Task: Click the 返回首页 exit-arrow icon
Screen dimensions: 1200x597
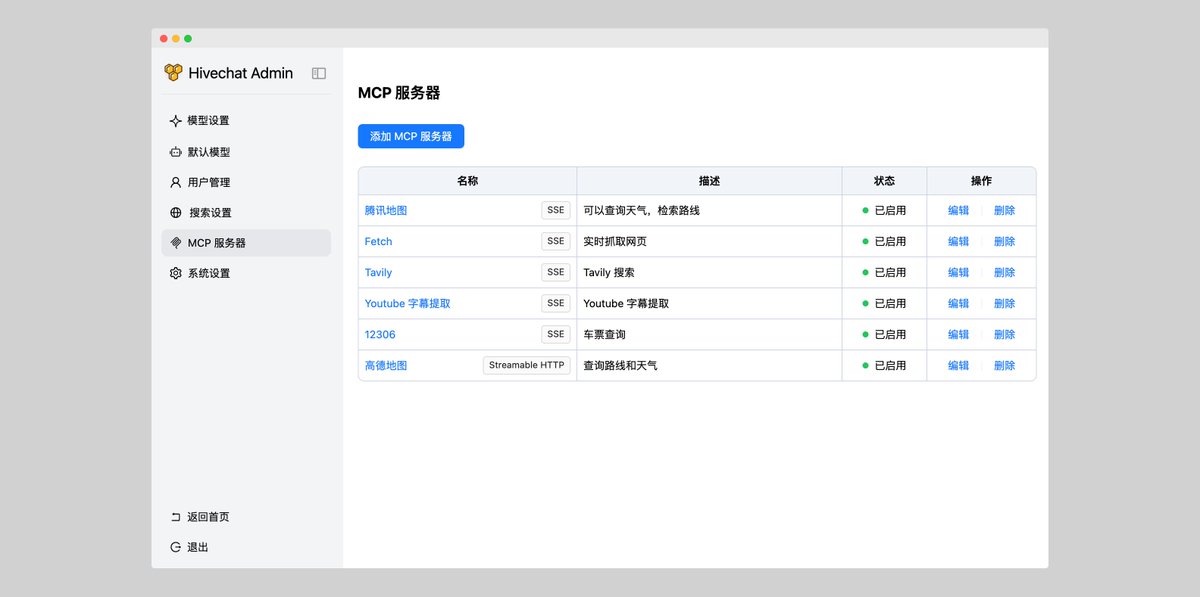Action: click(177, 517)
